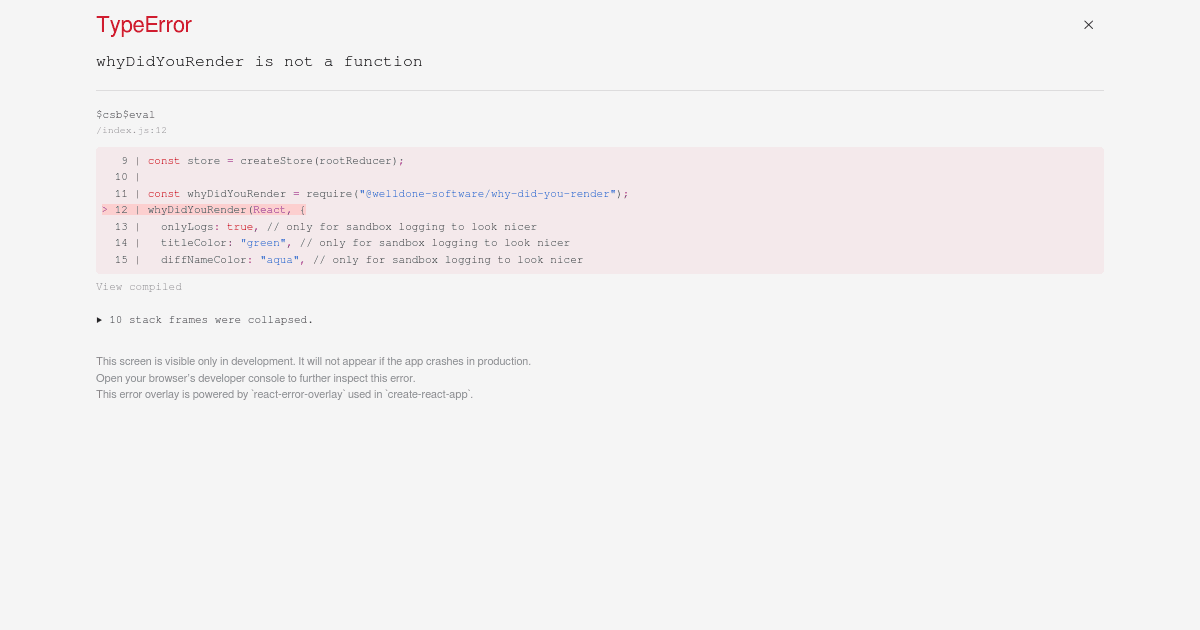Click the 'whyDidYouRender is not a function' message
Screen dimensions: 1200x630
(x=259, y=62)
